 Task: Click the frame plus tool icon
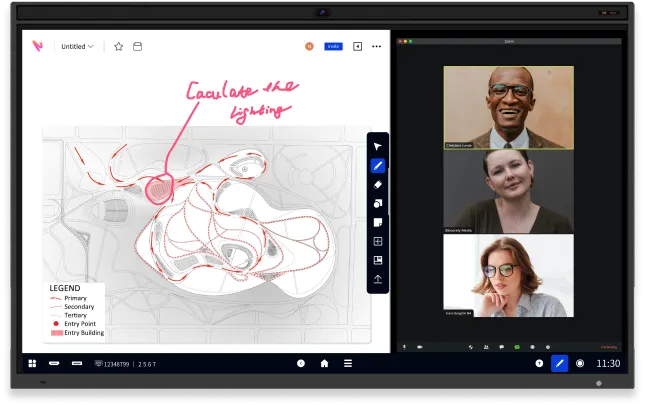(378, 241)
